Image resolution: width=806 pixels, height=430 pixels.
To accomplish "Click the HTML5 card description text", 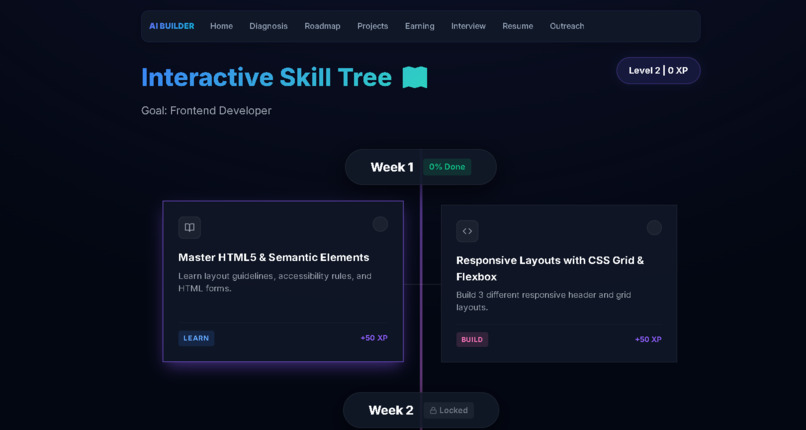I will coord(274,282).
